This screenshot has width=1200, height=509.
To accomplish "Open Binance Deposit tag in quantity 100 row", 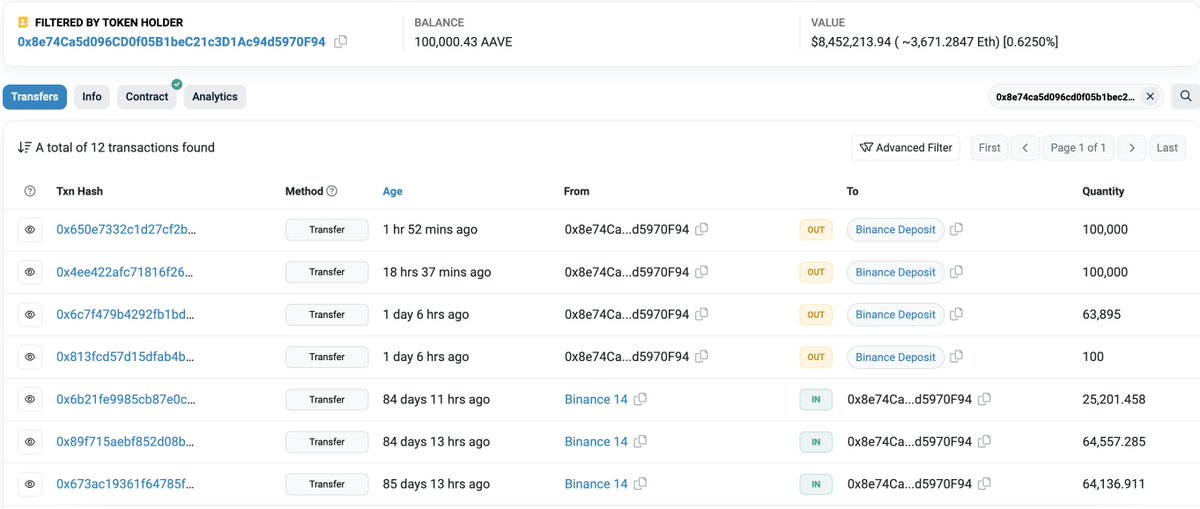I will (x=895, y=357).
